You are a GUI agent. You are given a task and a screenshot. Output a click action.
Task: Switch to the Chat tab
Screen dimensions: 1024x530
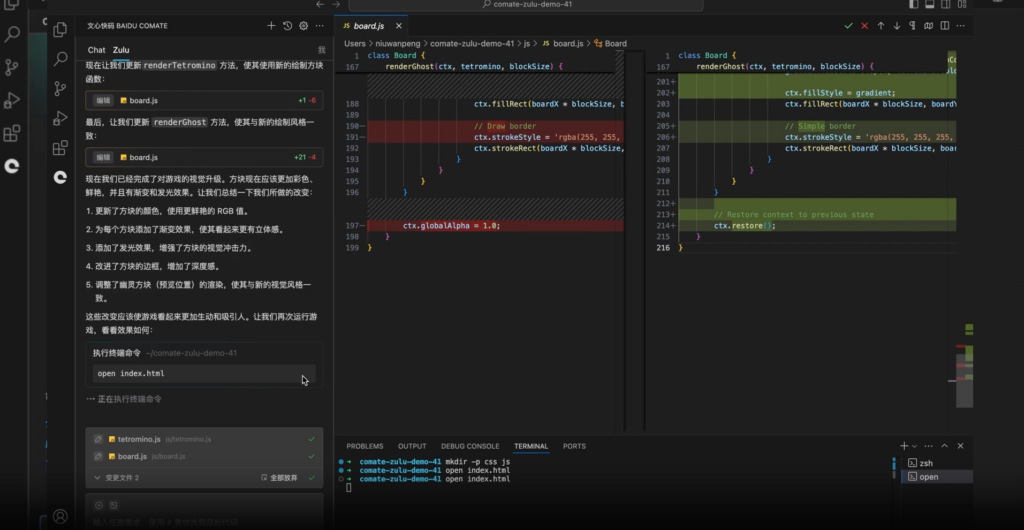click(x=97, y=50)
